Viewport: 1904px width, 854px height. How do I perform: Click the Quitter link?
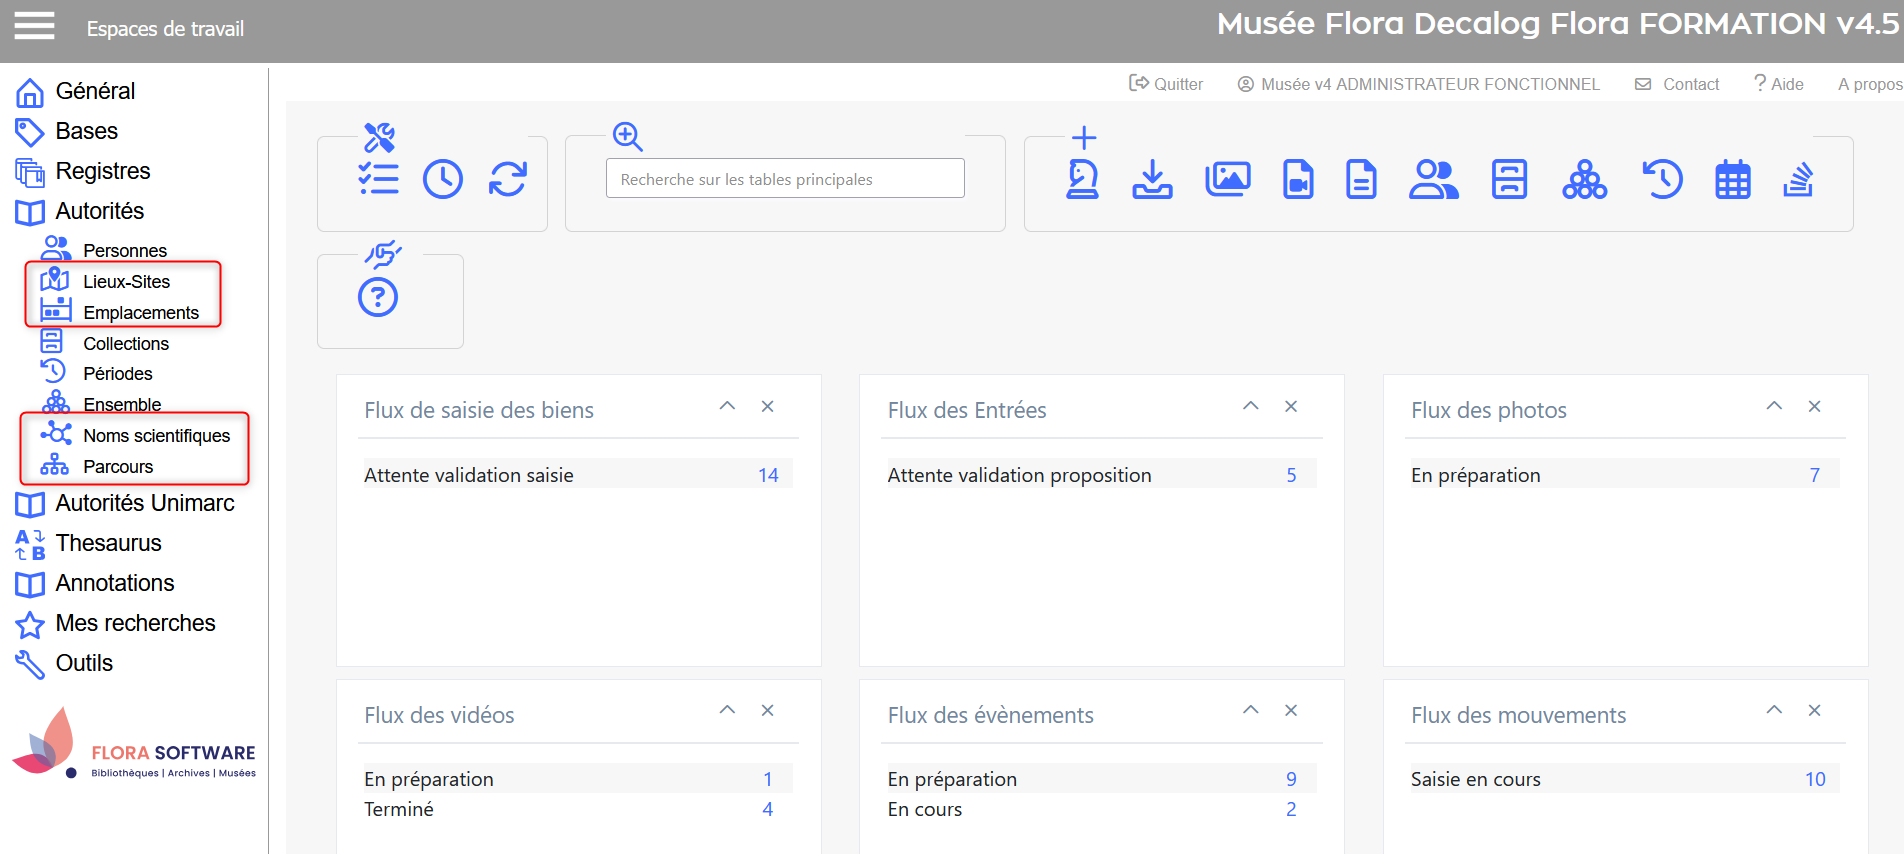[1166, 84]
